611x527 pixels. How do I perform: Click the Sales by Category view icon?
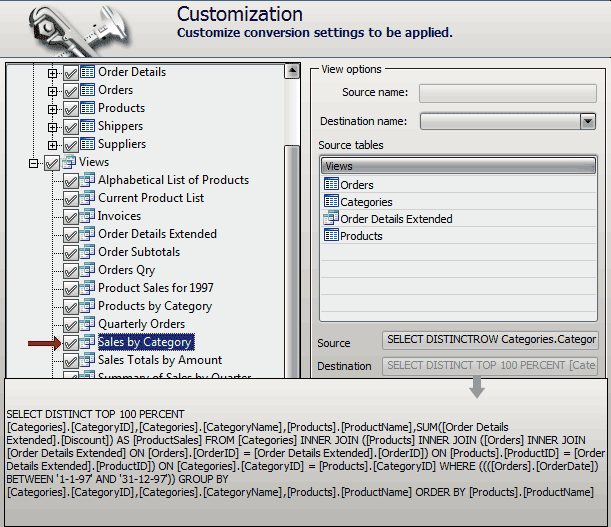click(87, 342)
